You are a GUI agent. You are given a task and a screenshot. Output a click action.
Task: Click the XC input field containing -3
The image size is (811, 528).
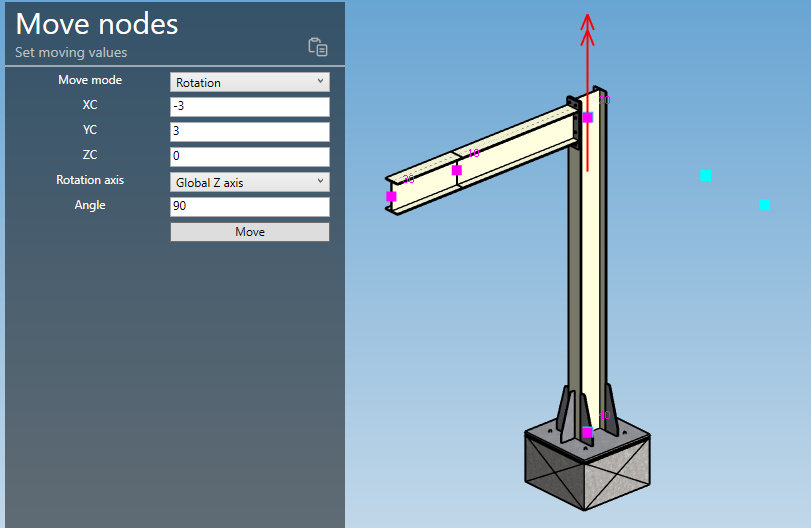[250, 107]
